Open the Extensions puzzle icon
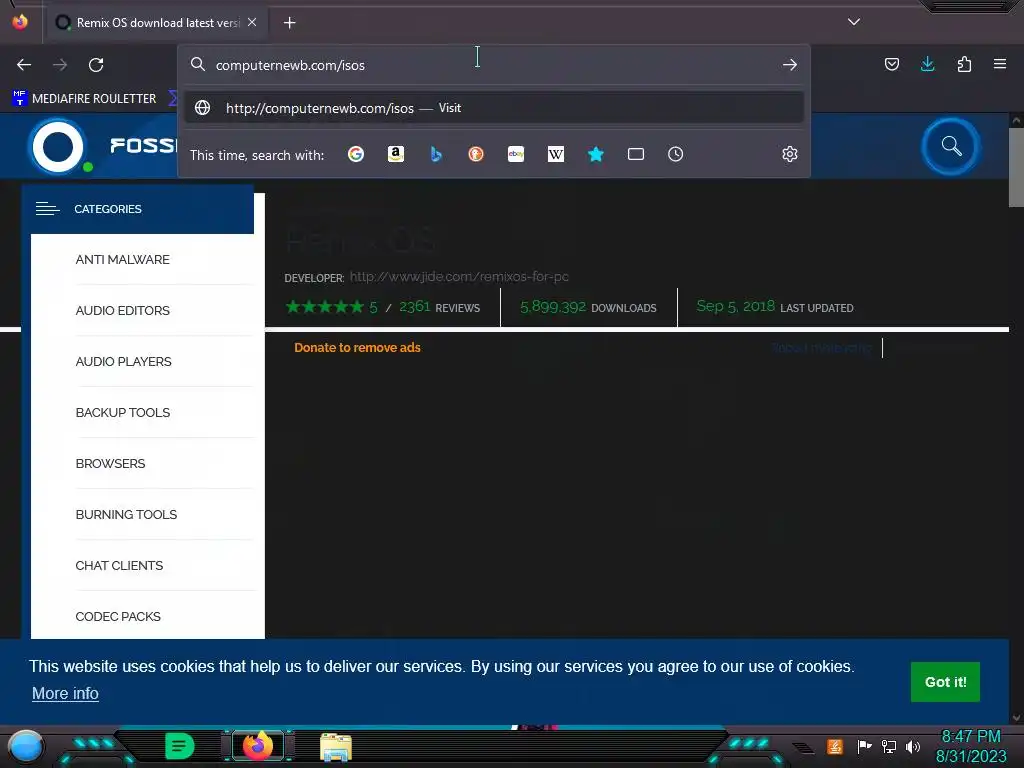 pos(964,64)
